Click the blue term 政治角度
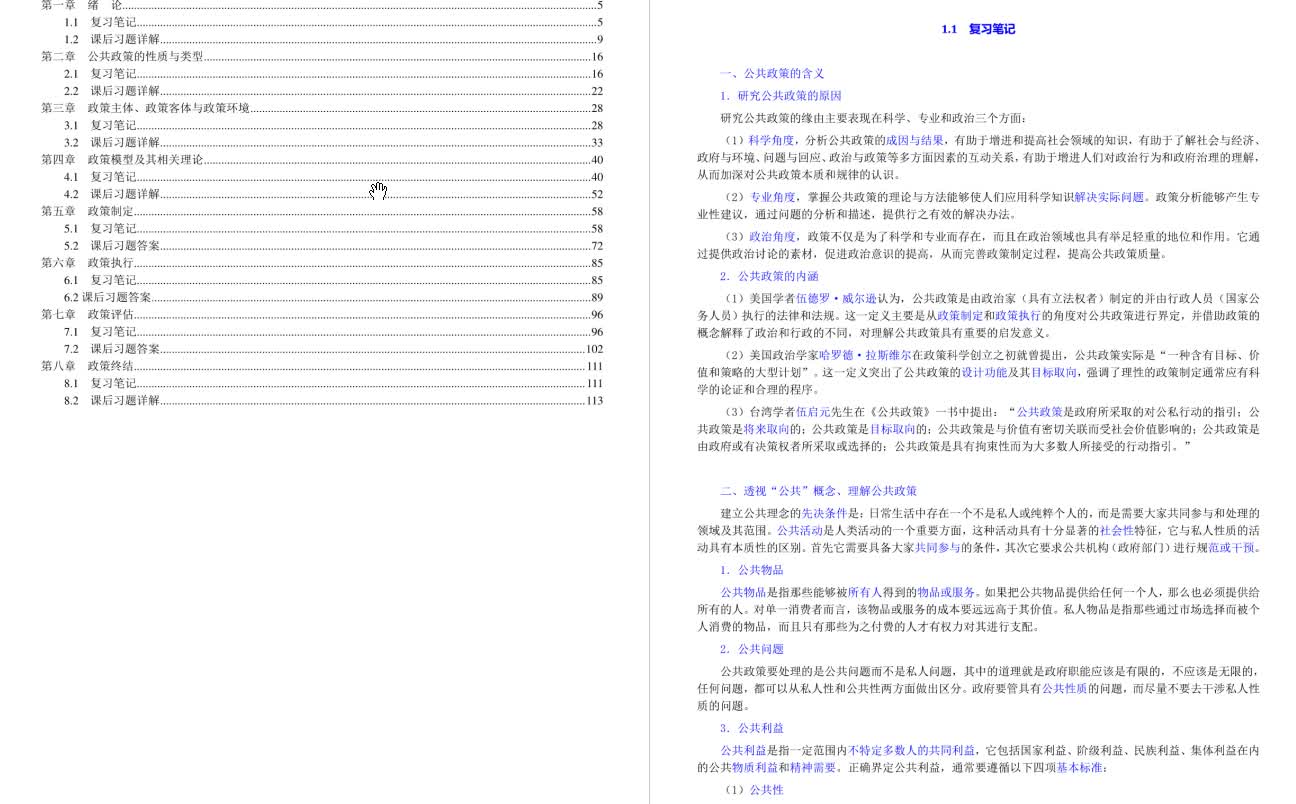 coord(773,237)
